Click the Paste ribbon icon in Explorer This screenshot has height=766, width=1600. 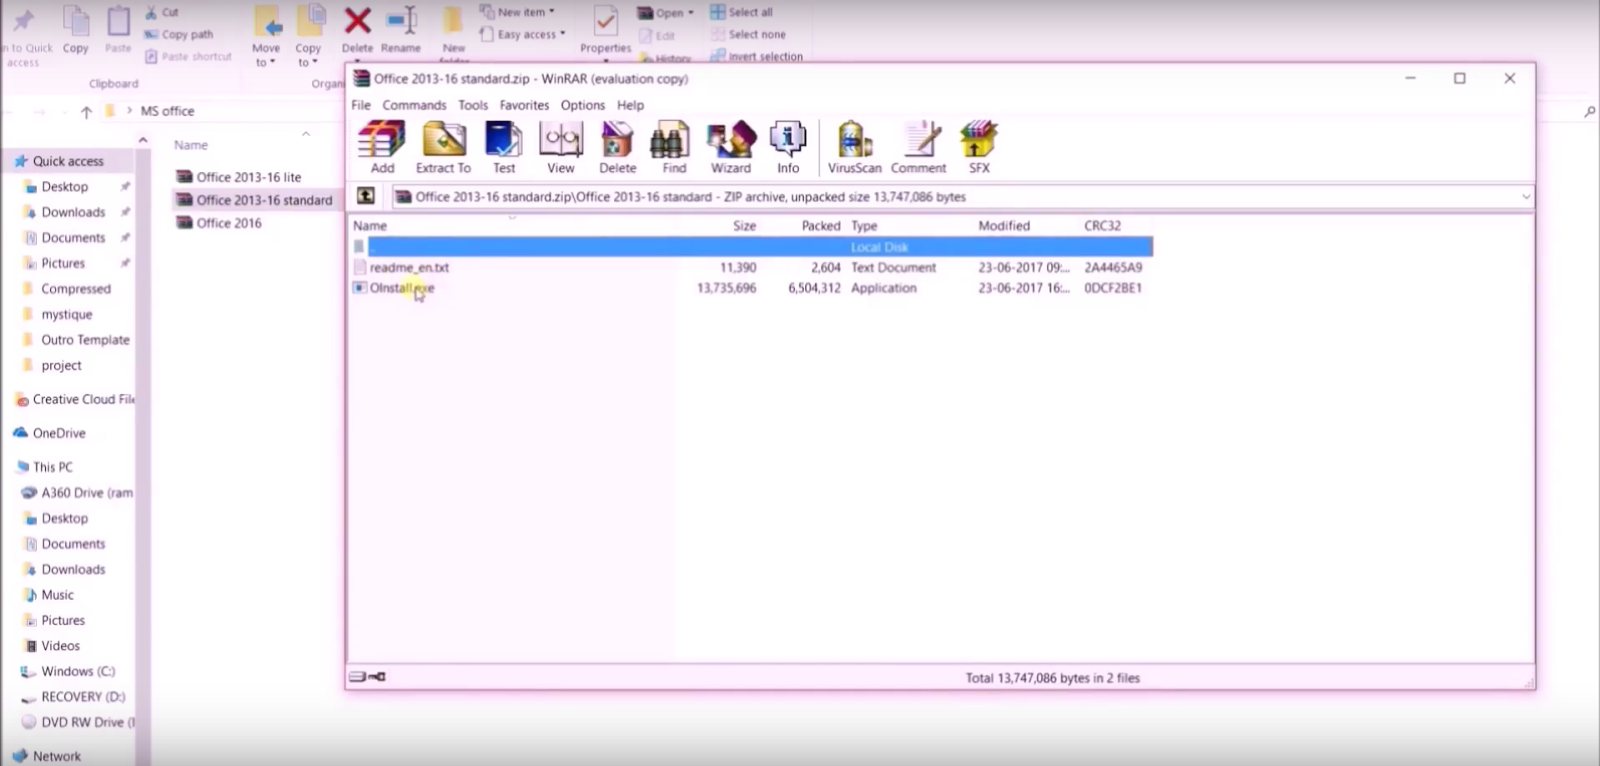pyautogui.click(x=118, y=29)
